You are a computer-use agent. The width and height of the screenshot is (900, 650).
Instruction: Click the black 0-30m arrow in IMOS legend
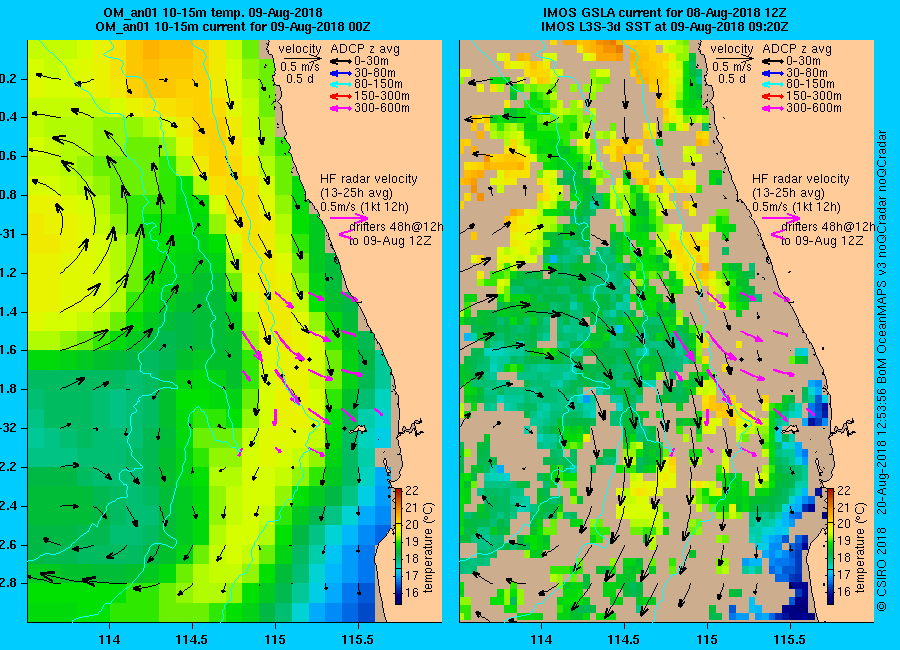coord(772,61)
